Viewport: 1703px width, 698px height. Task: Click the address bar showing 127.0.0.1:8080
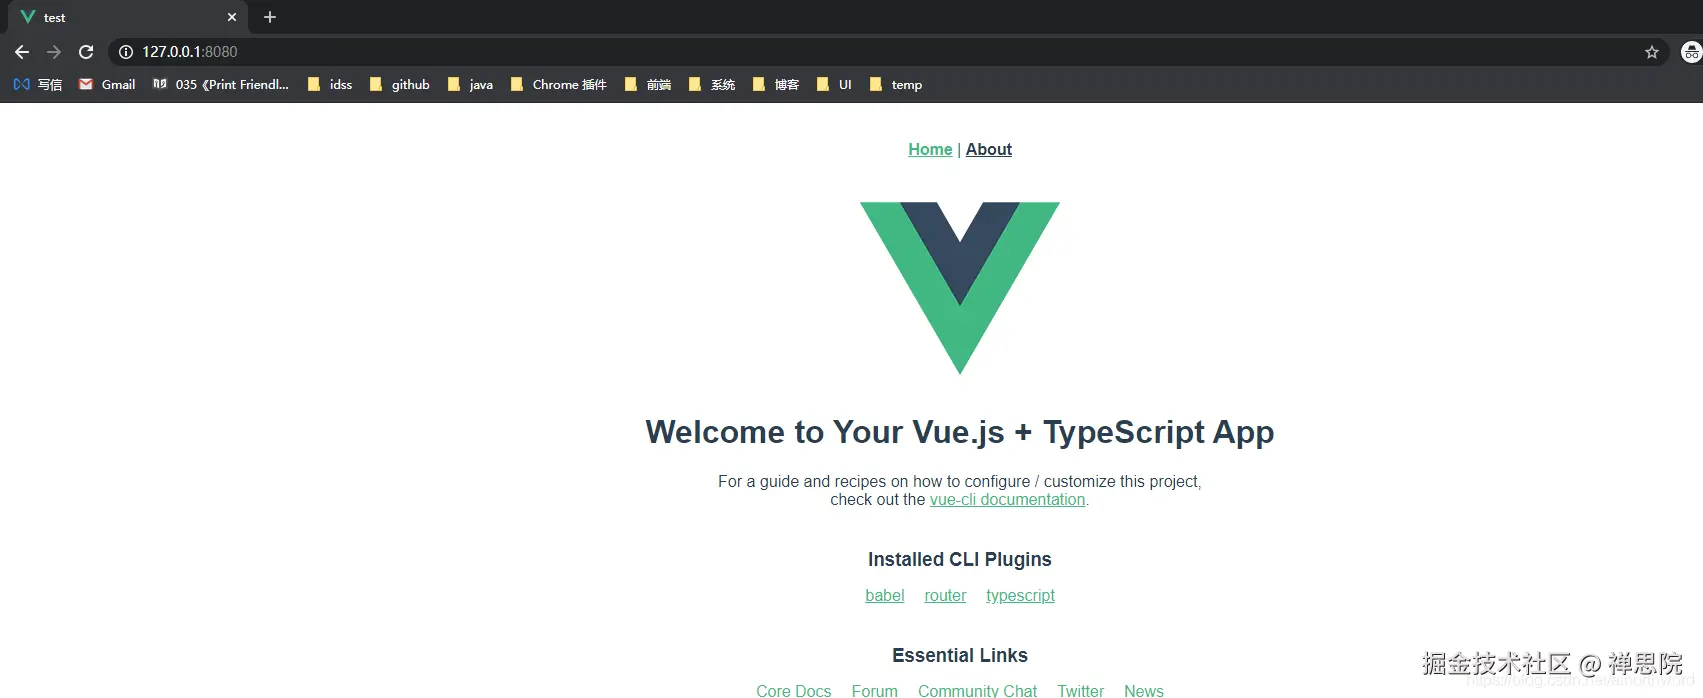880,52
